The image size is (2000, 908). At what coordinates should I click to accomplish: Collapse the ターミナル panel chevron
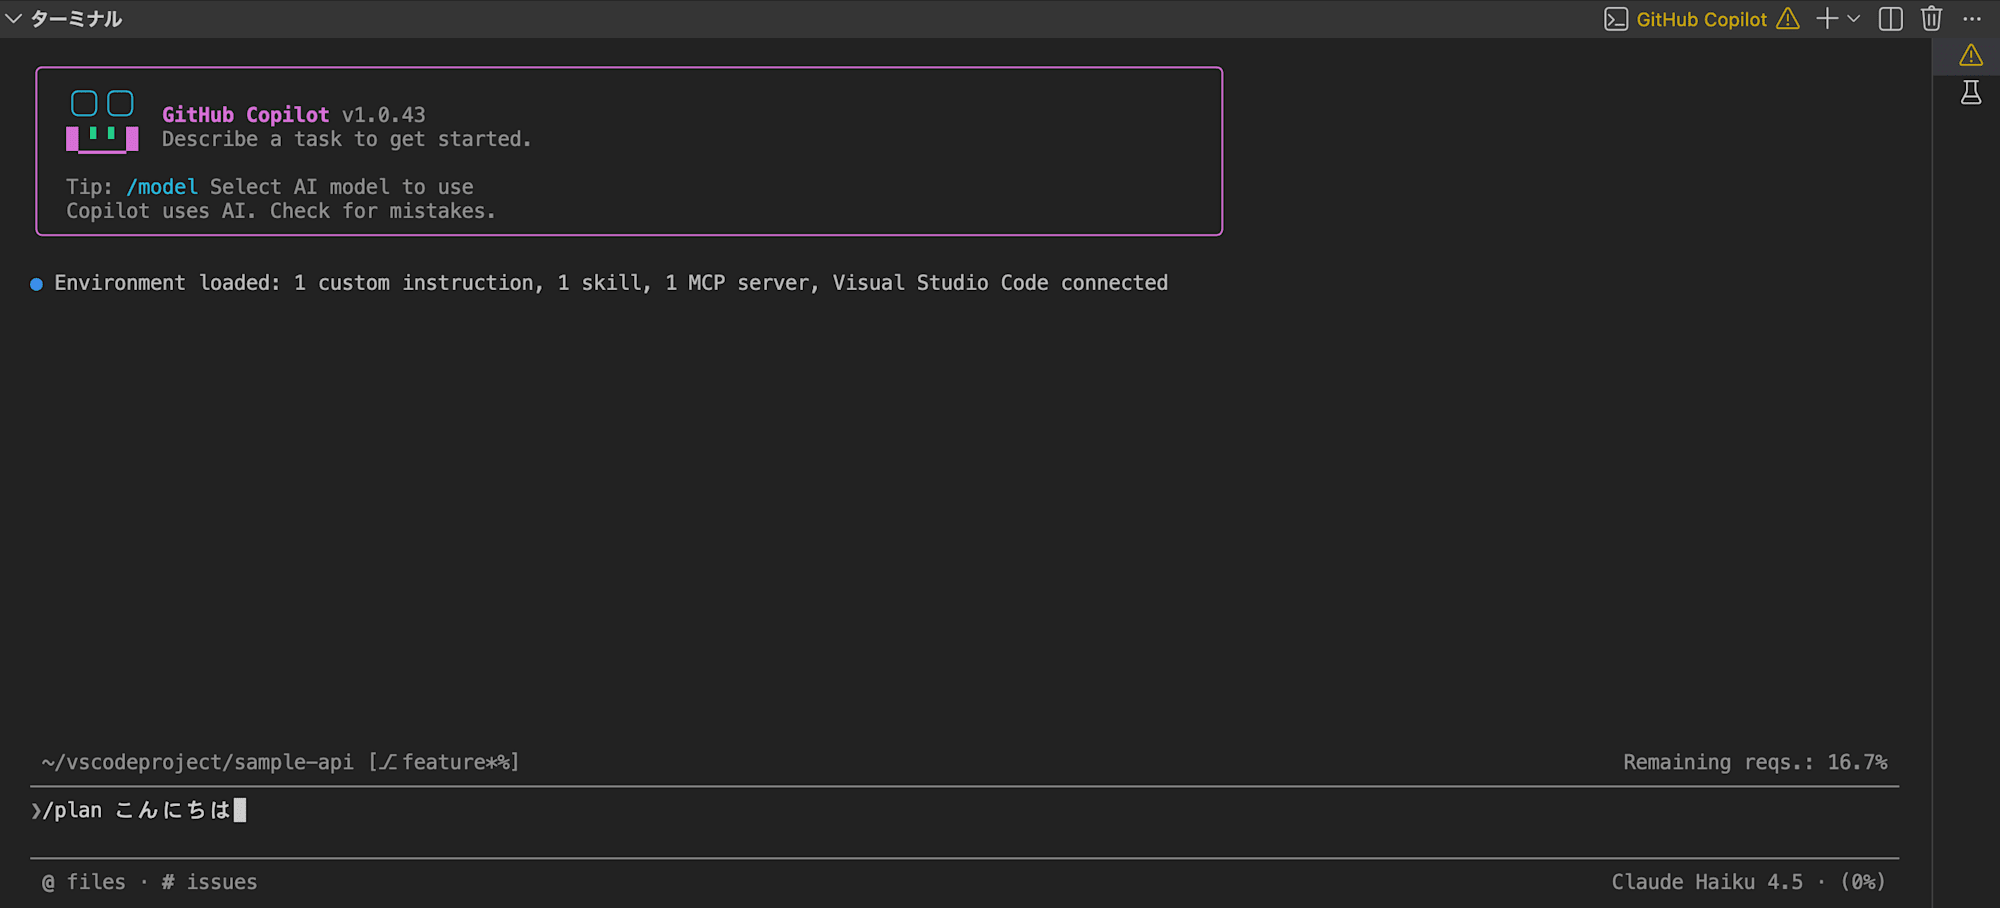coord(13,19)
